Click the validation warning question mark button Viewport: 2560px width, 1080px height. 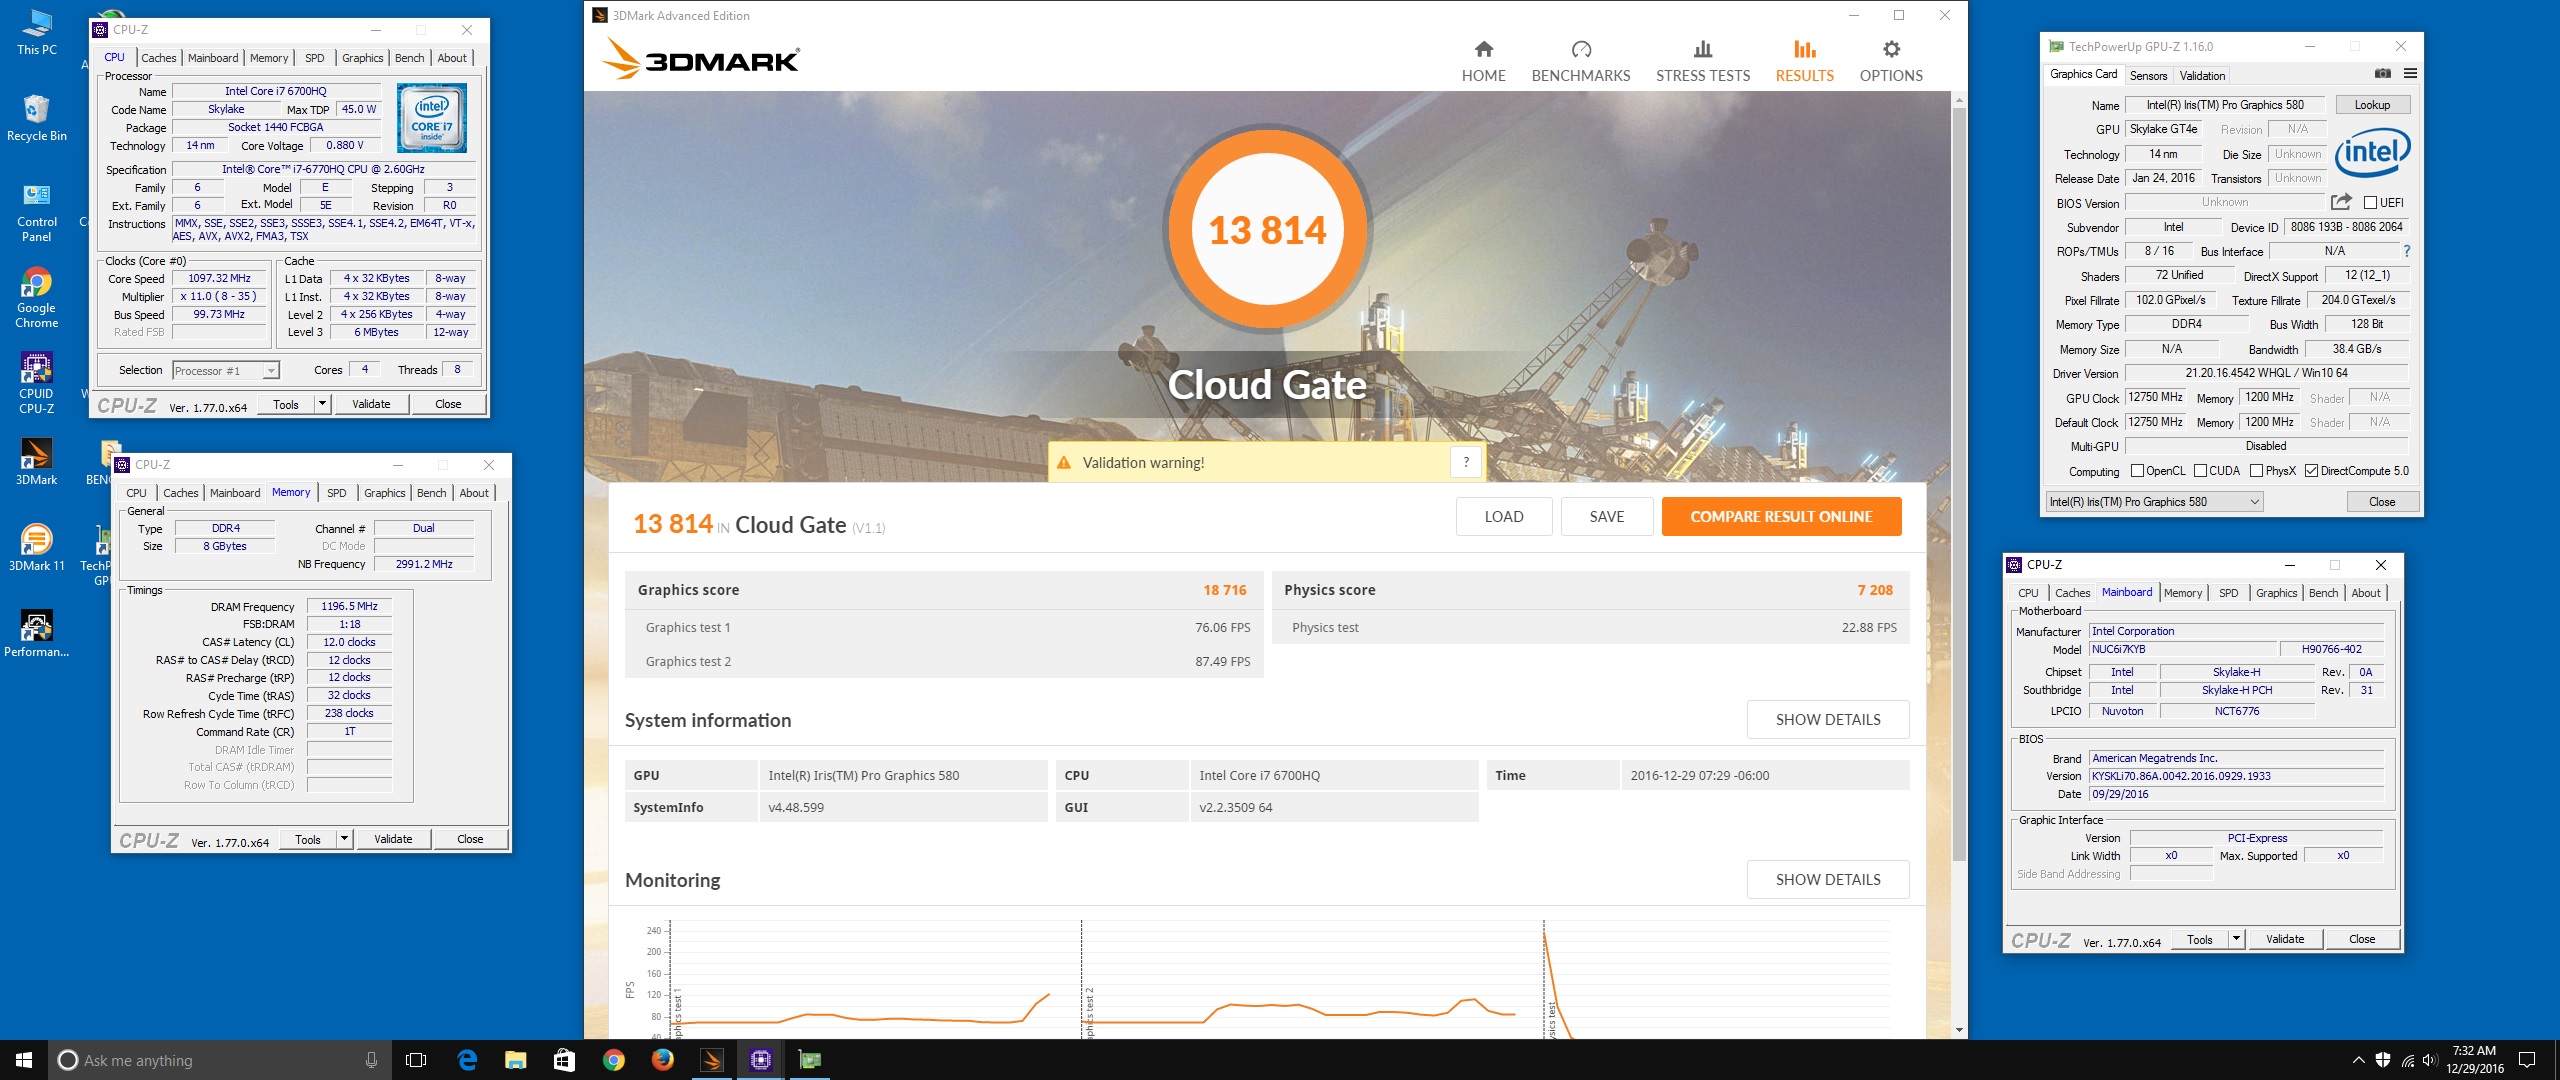pos(1465,462)
